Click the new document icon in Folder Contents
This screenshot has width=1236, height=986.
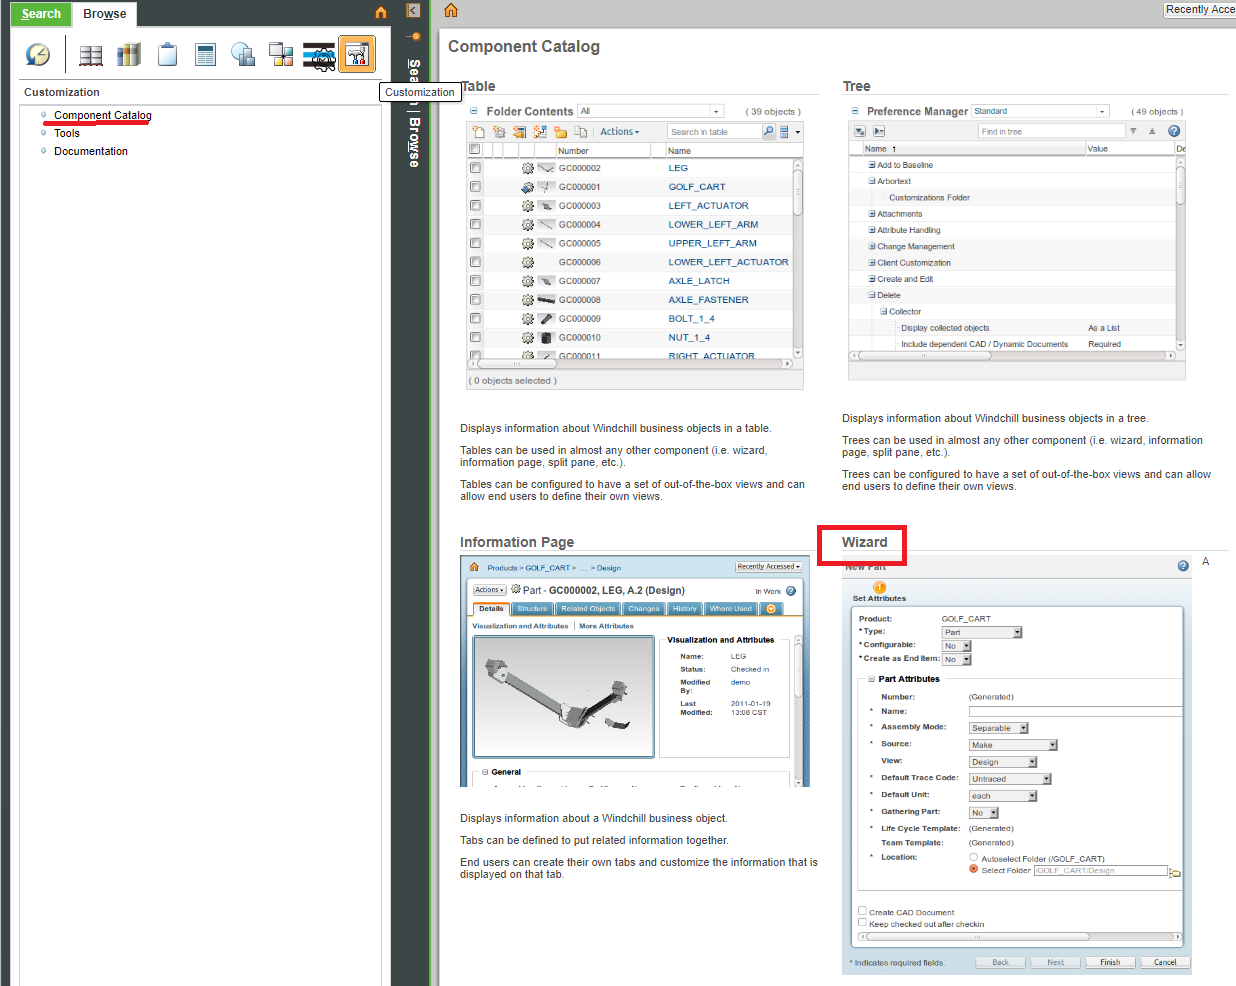[478, 131]
